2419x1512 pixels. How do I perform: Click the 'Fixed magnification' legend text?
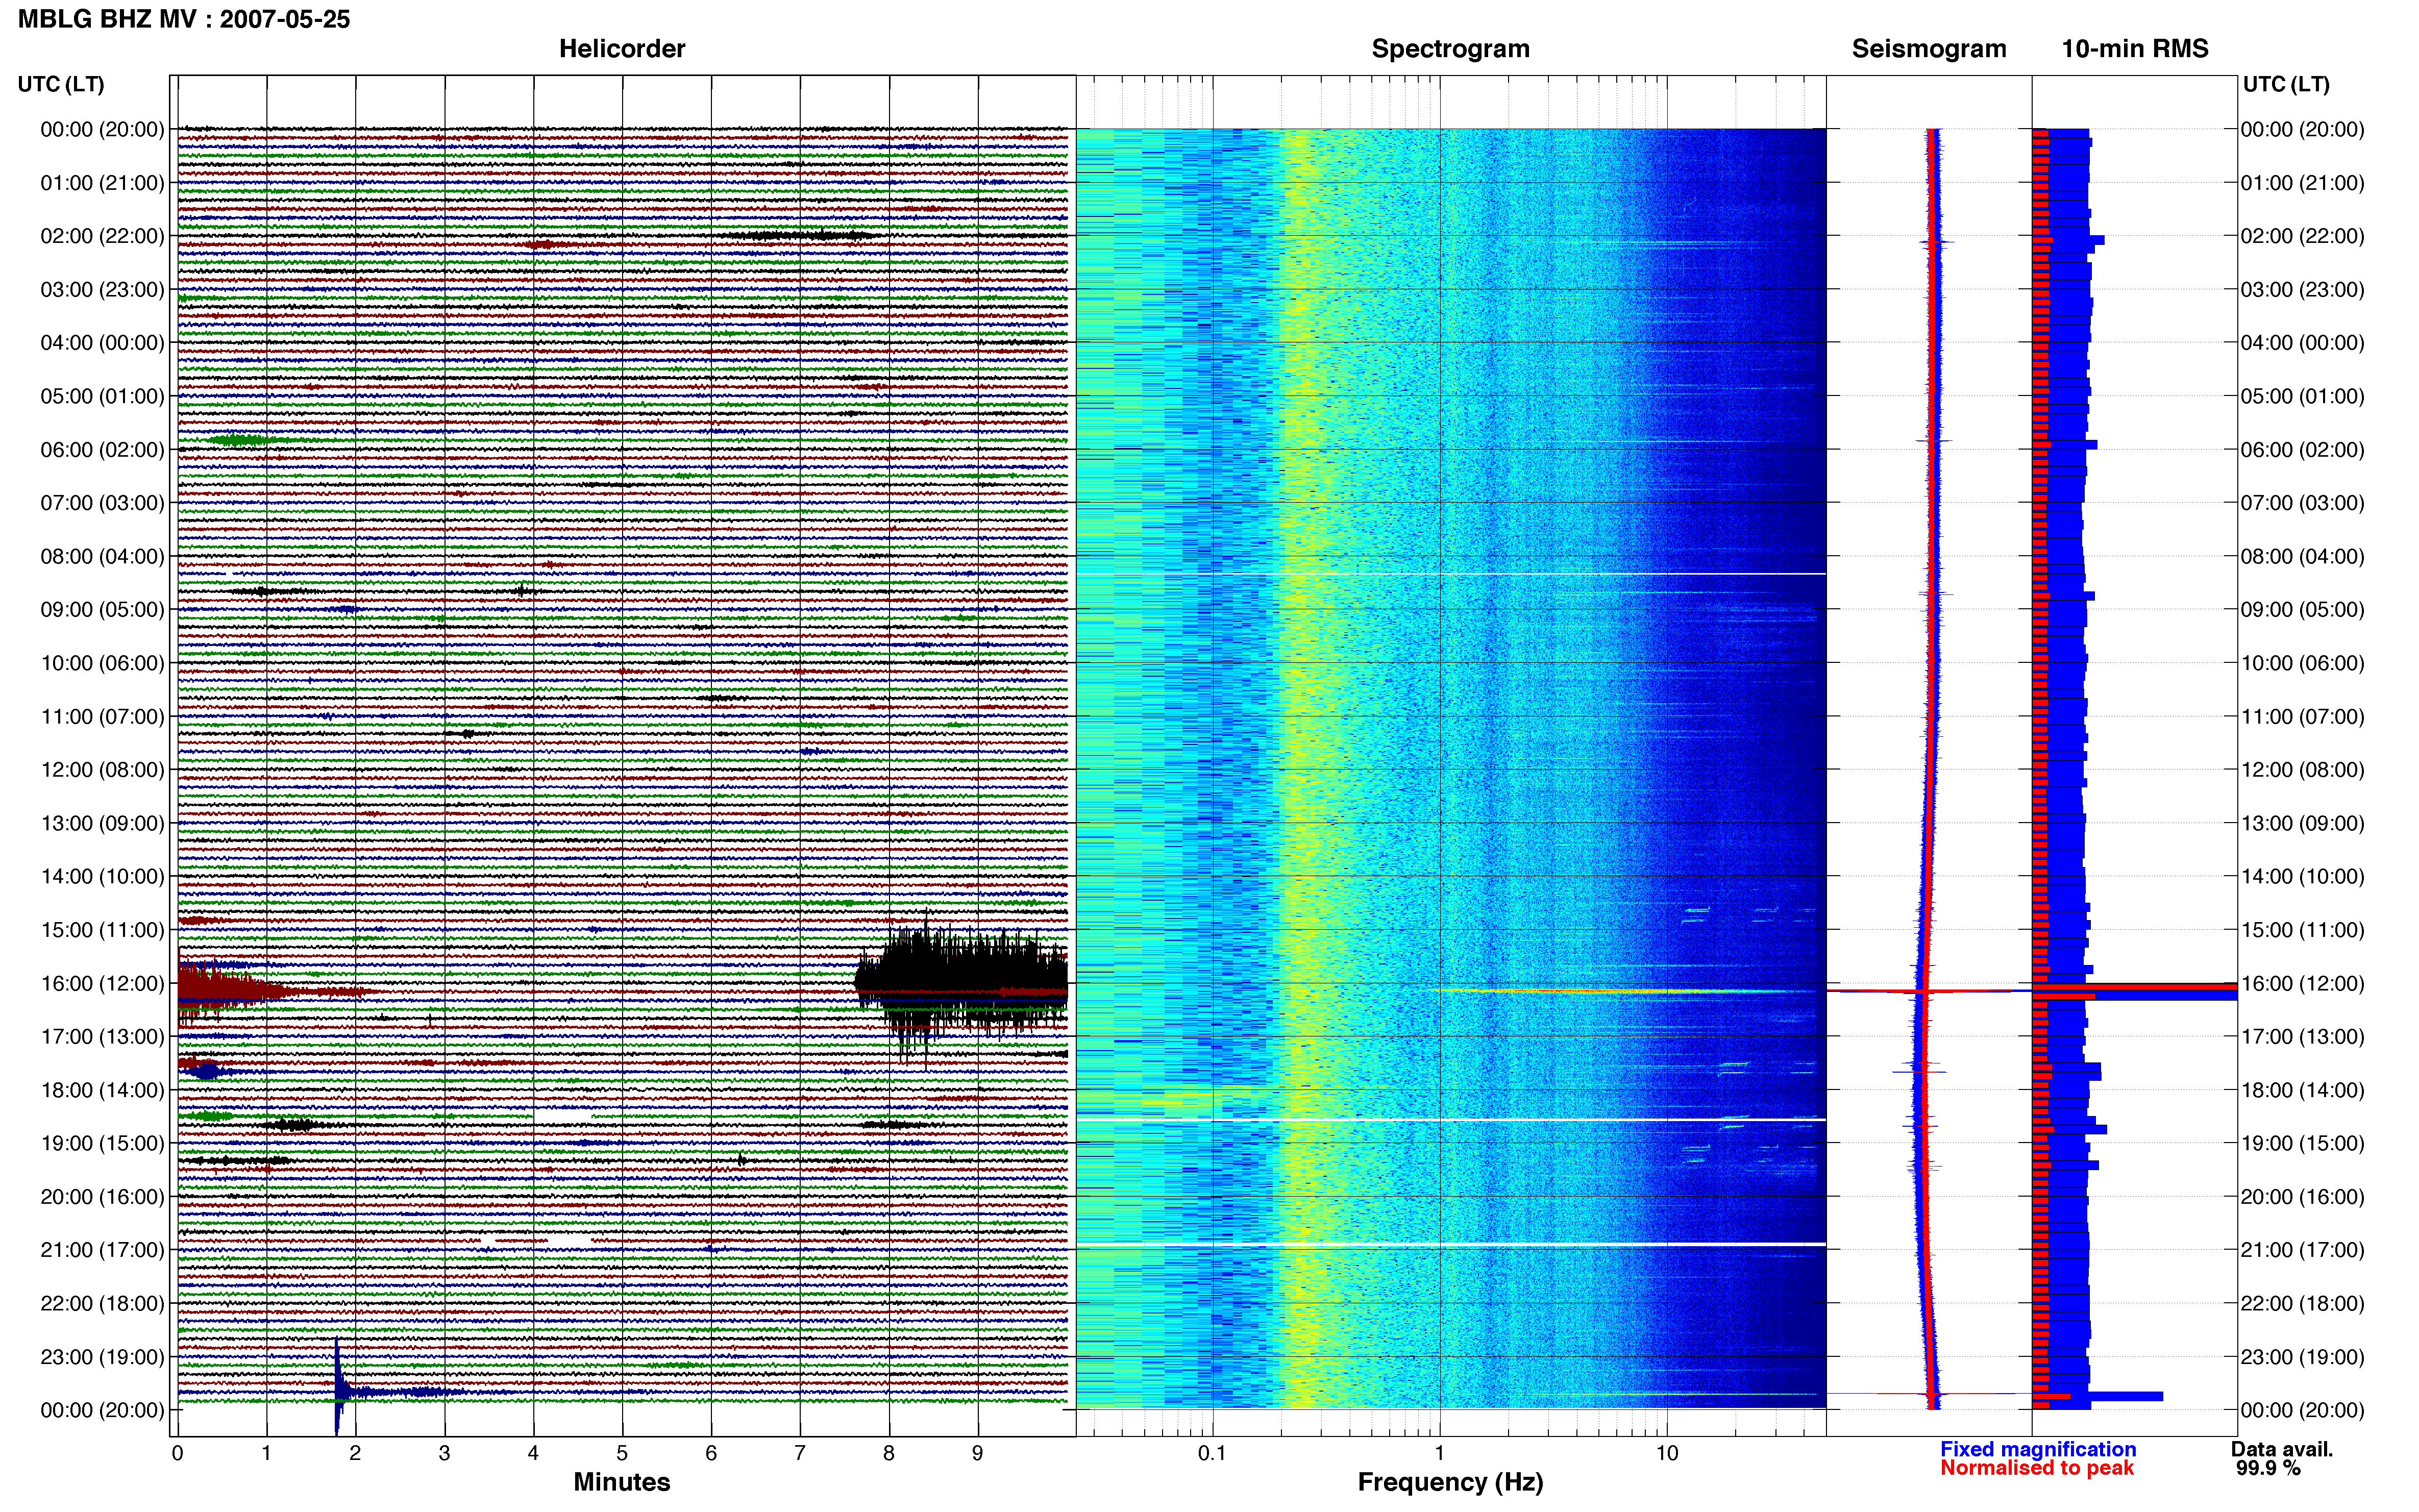[x=2038, y=1449]
